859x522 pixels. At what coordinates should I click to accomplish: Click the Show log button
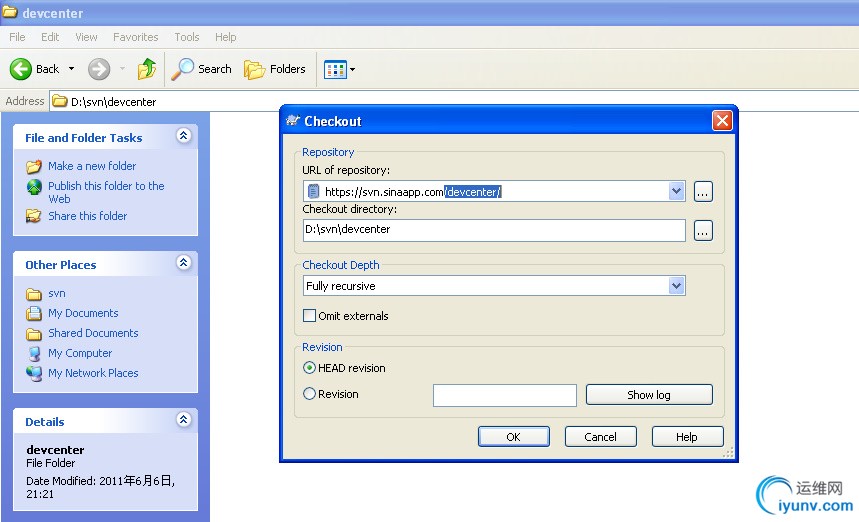coord(649,395)
